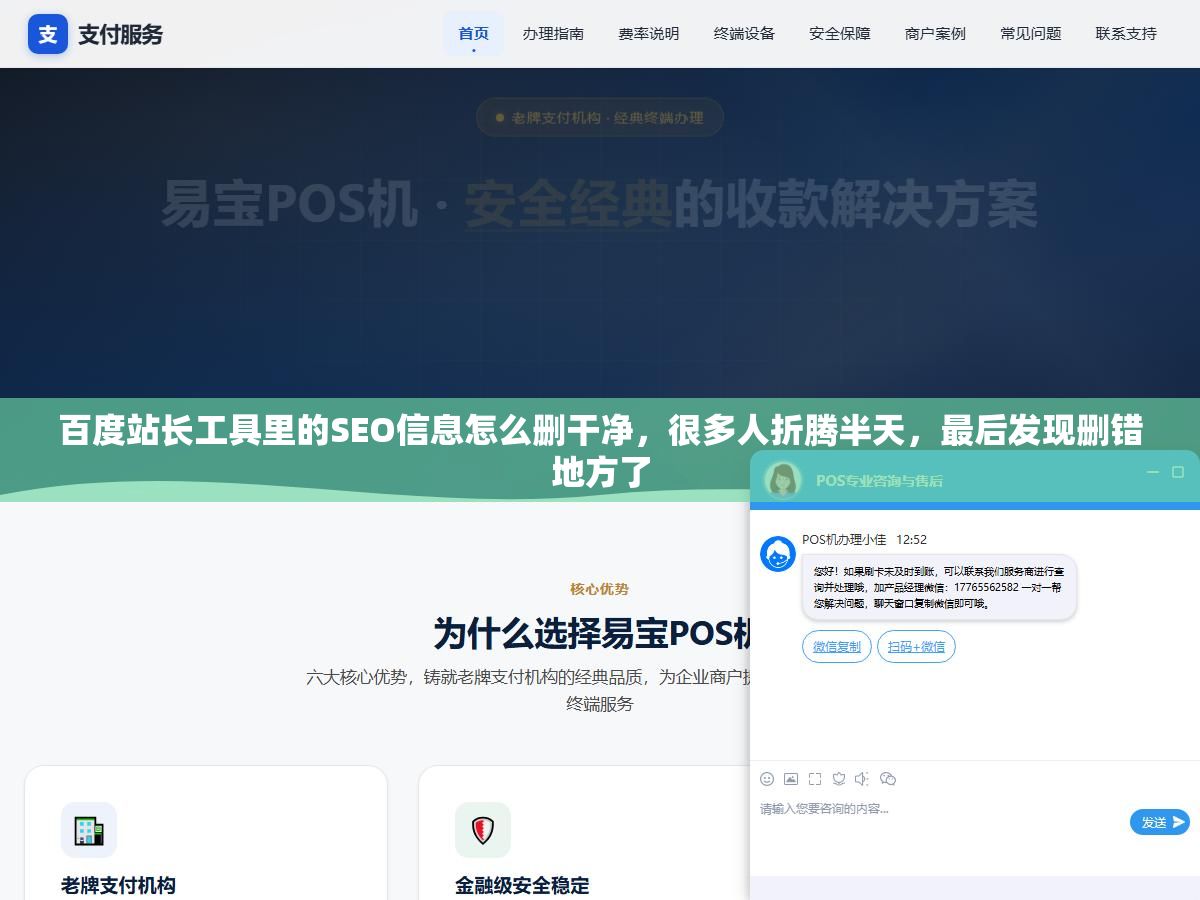Click the WeChat icon in chat toolbar
This screenshot has height=900, width=1200.
pos(887,779)
